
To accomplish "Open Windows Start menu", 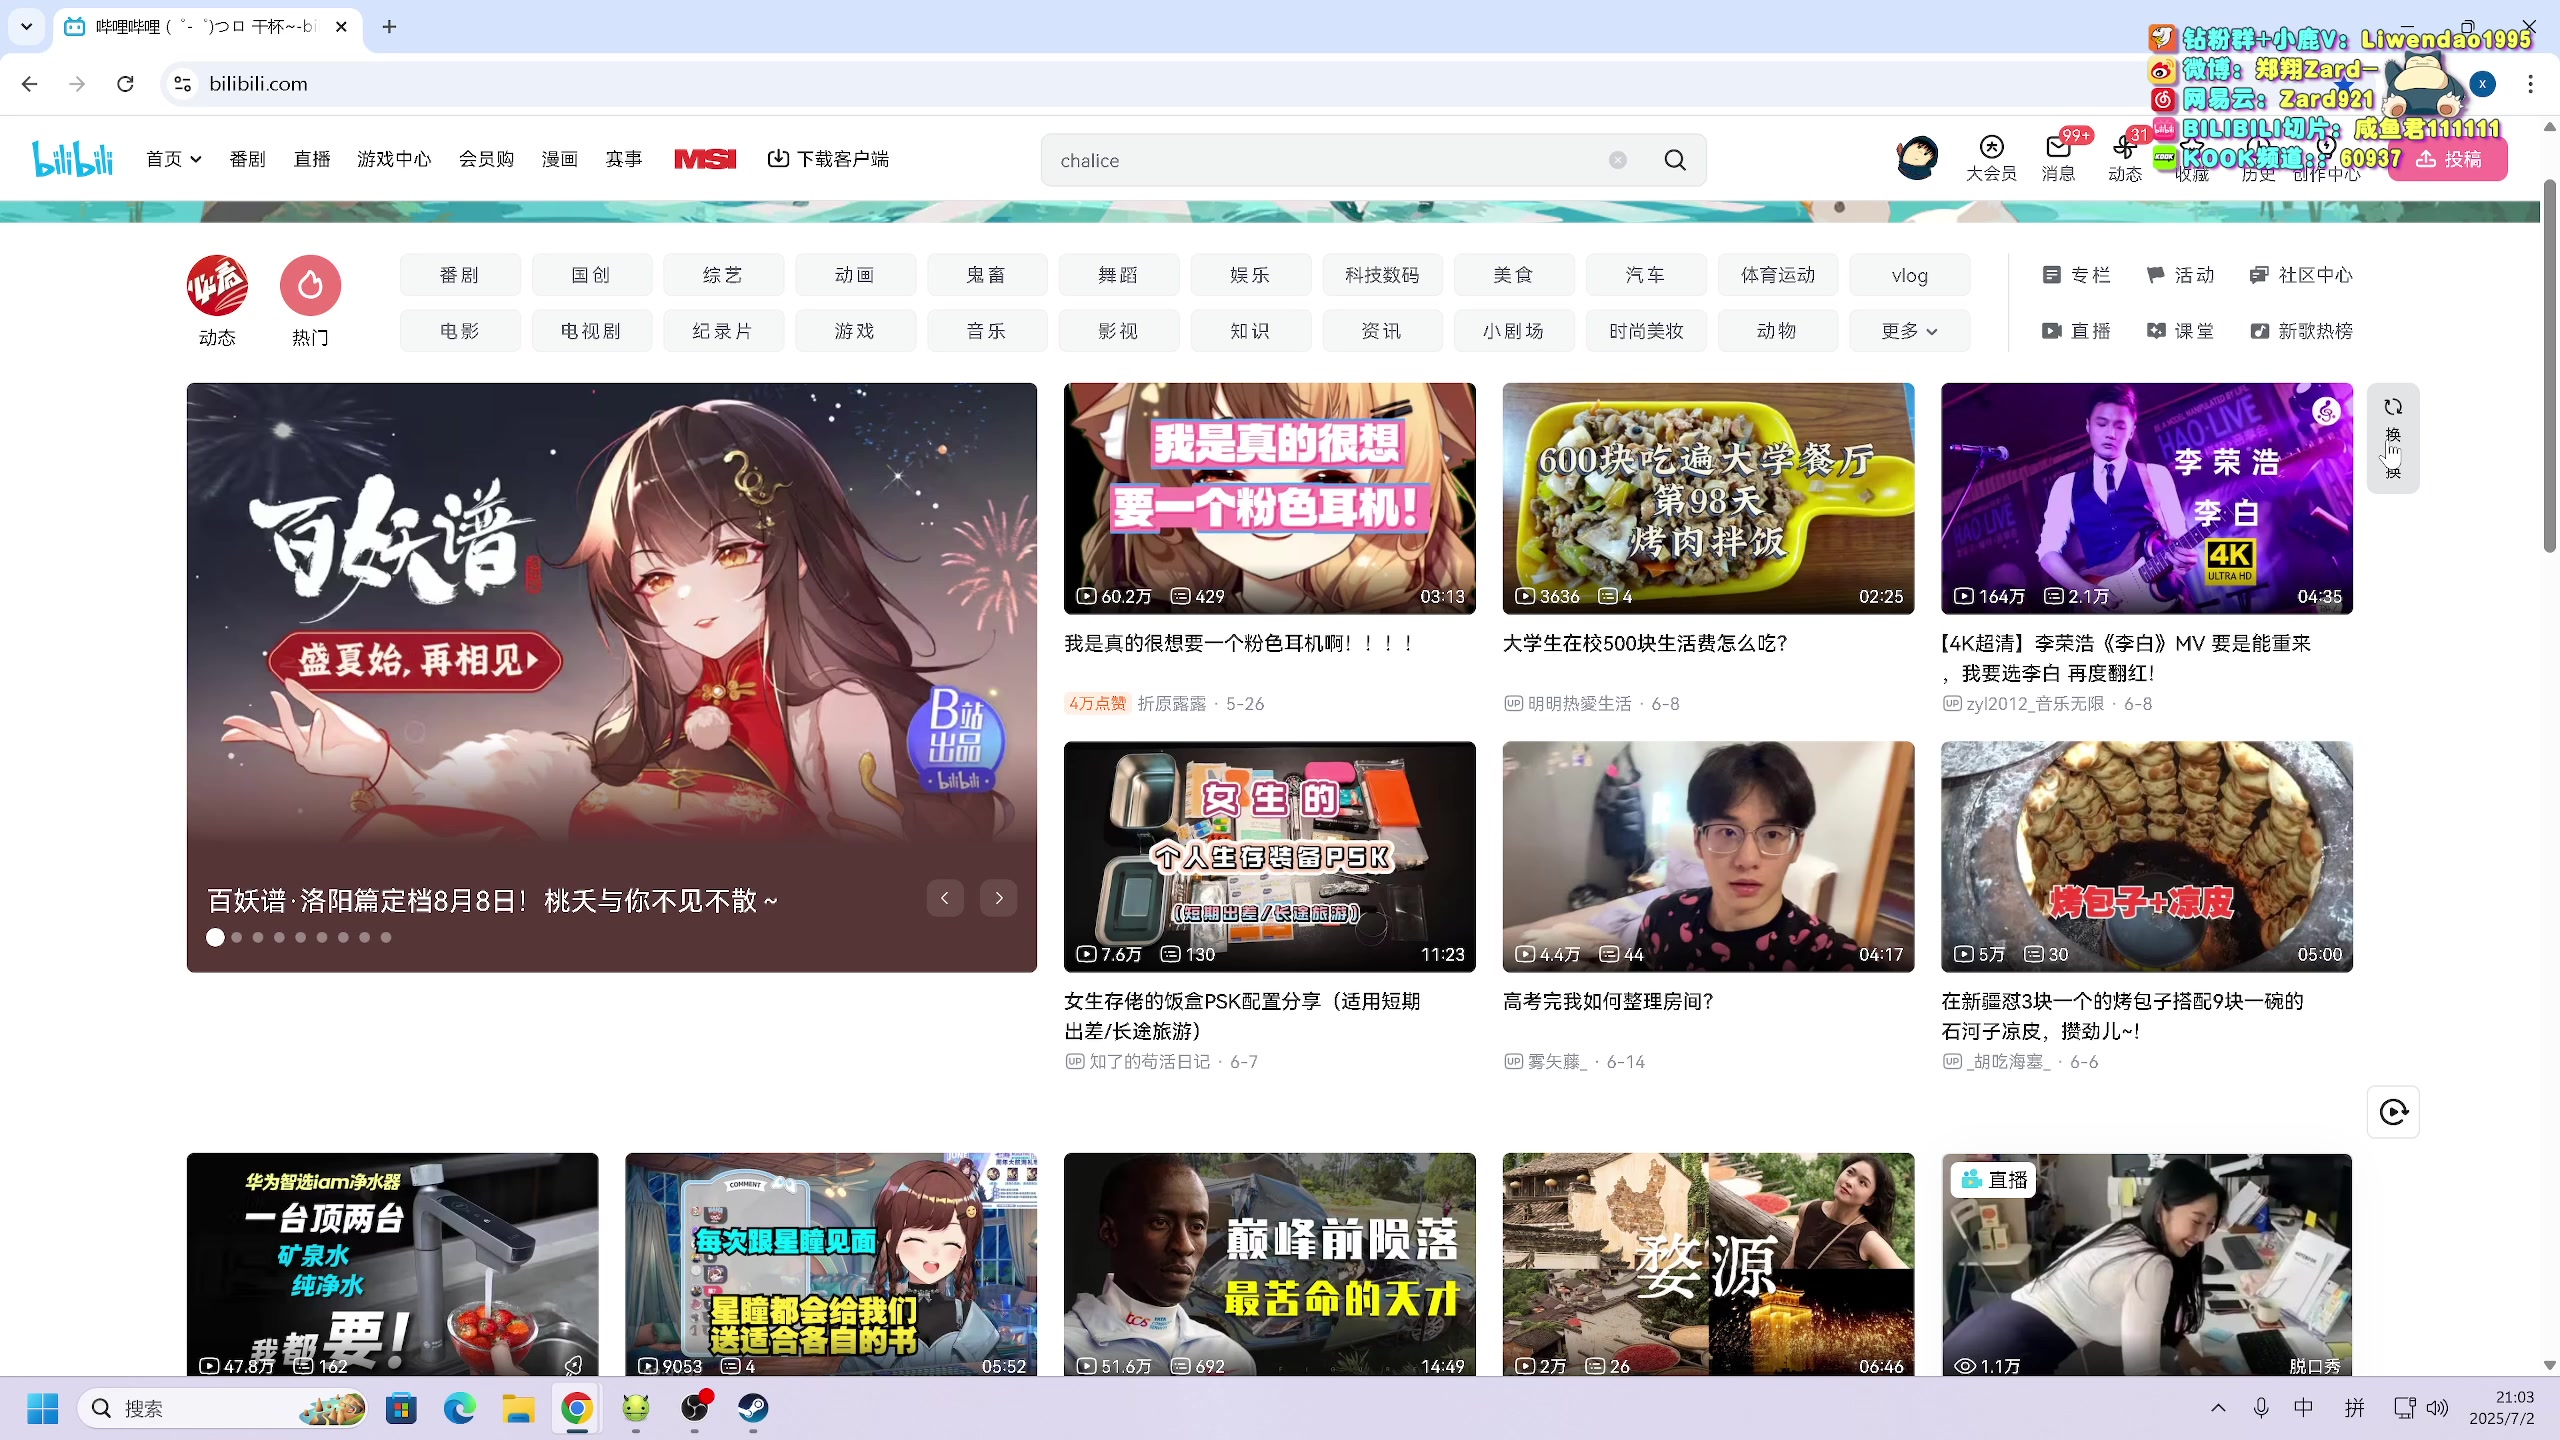I will tap(42, 1408).
